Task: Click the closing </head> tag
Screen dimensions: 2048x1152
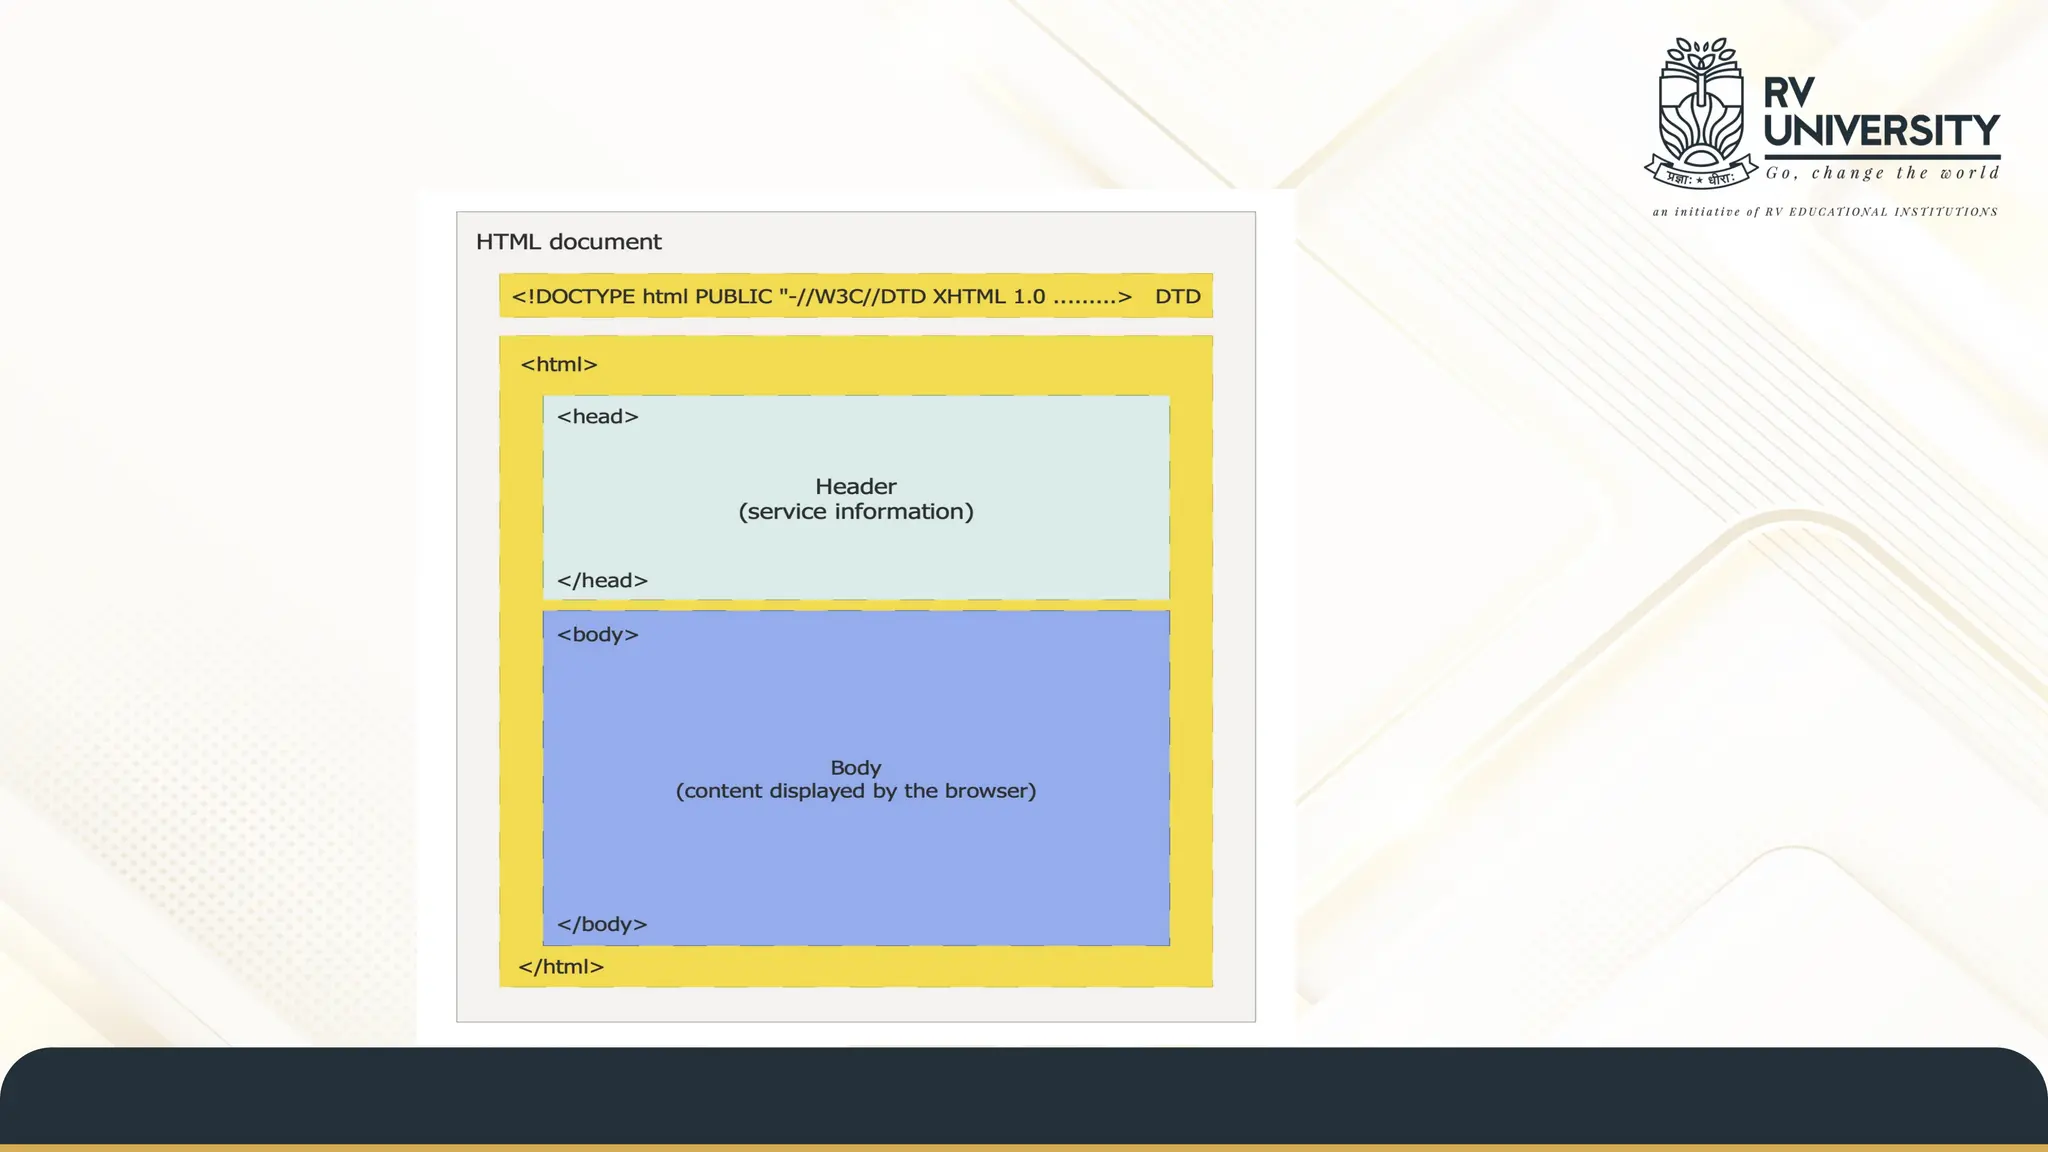Action: [x=602, y=581]
